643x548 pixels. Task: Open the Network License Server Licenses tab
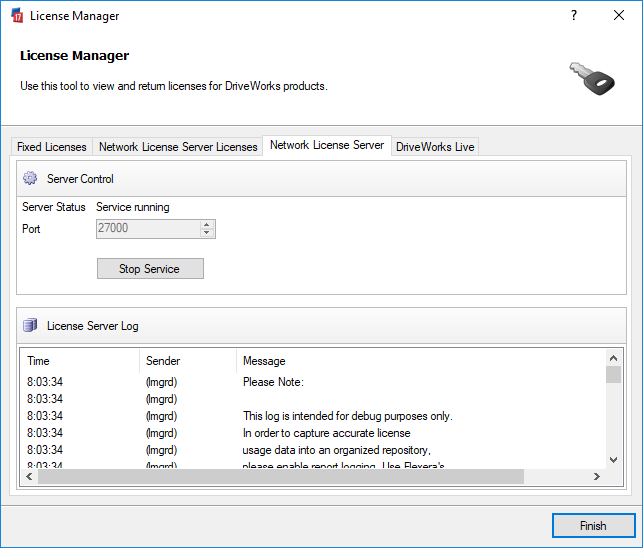click(178, 147)
